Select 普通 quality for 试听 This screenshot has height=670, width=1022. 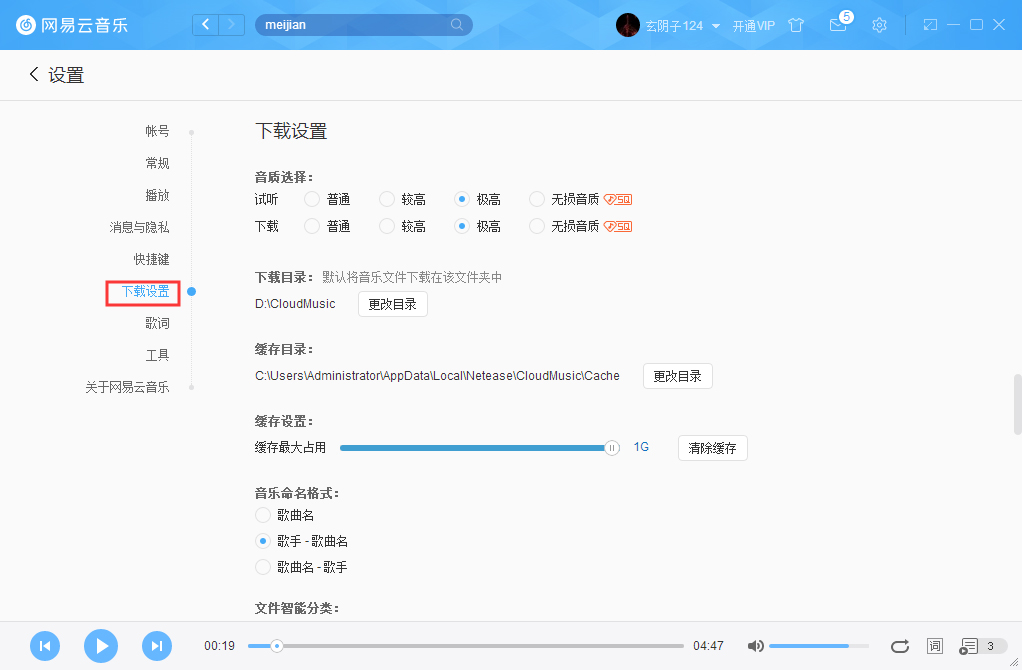click(x=311, y=199)
